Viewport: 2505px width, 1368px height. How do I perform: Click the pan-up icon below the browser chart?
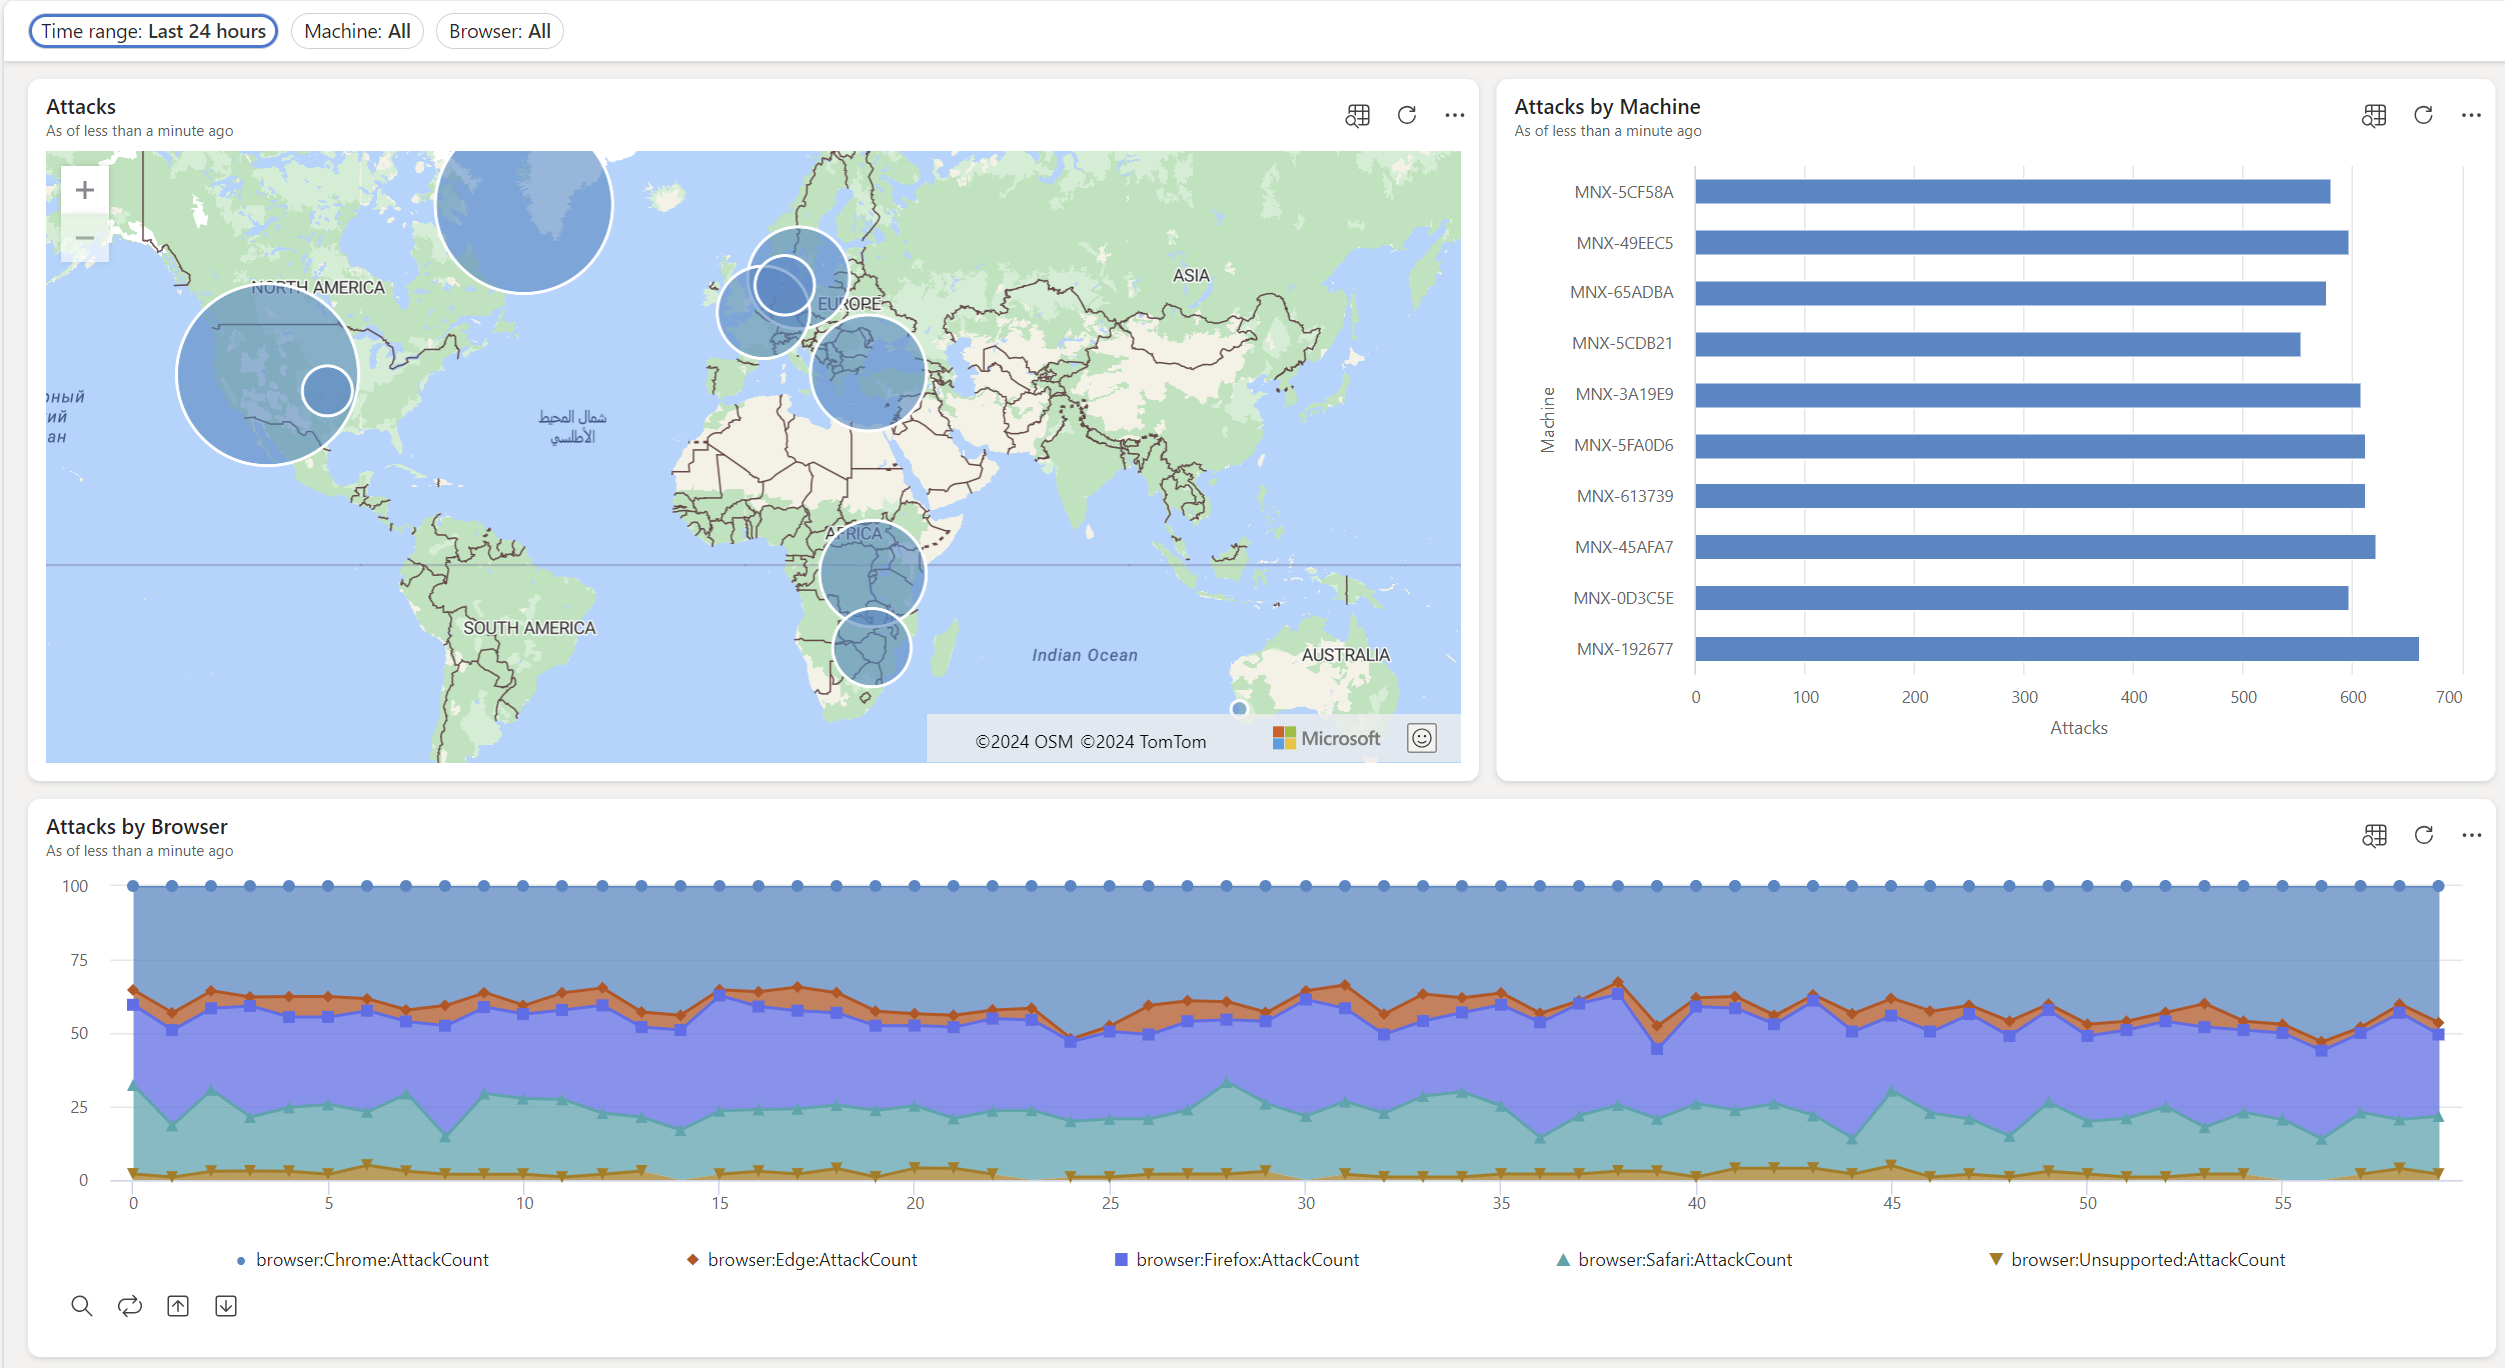coord(177,1305)
